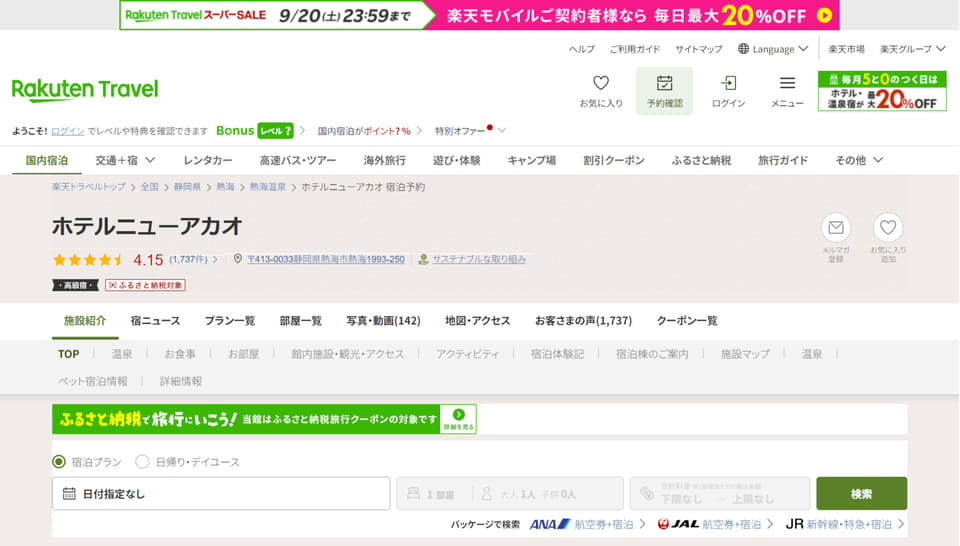Click the calendar icon in date field

click(69, 493)
